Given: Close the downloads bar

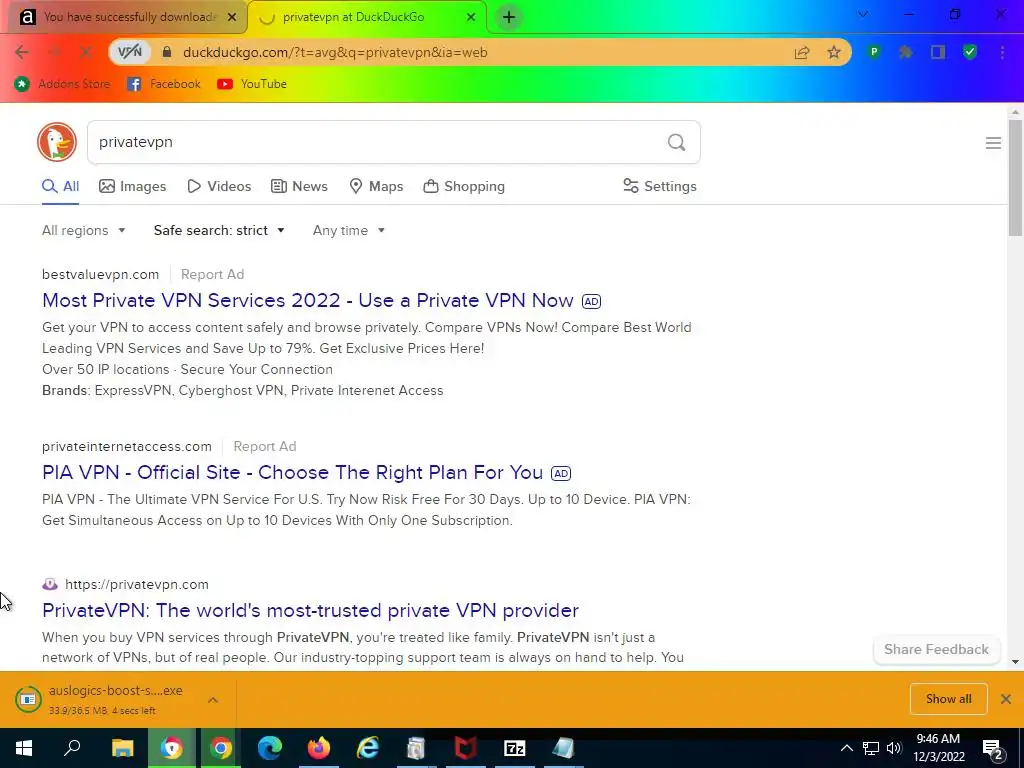Looking at the screenshot, I should pyautogui.click(x=1006, y=699).
